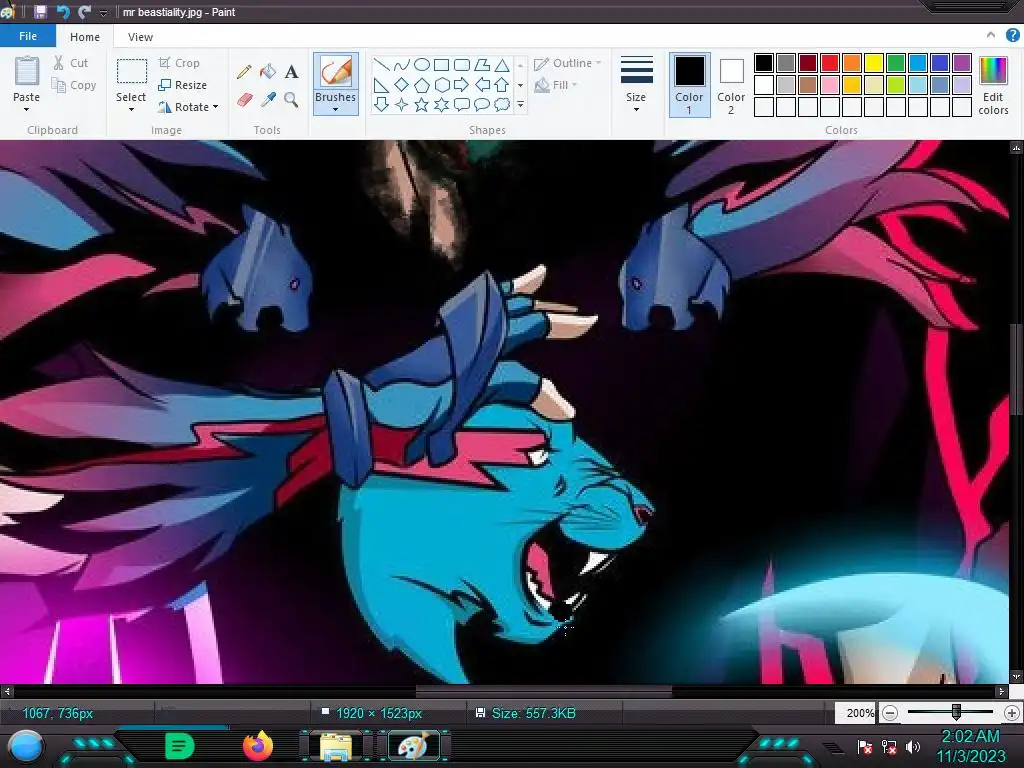1024x768 pixels.
Task: Open the Customize Quick Access Toolbar arrow
Action: (x=103, y=12)
